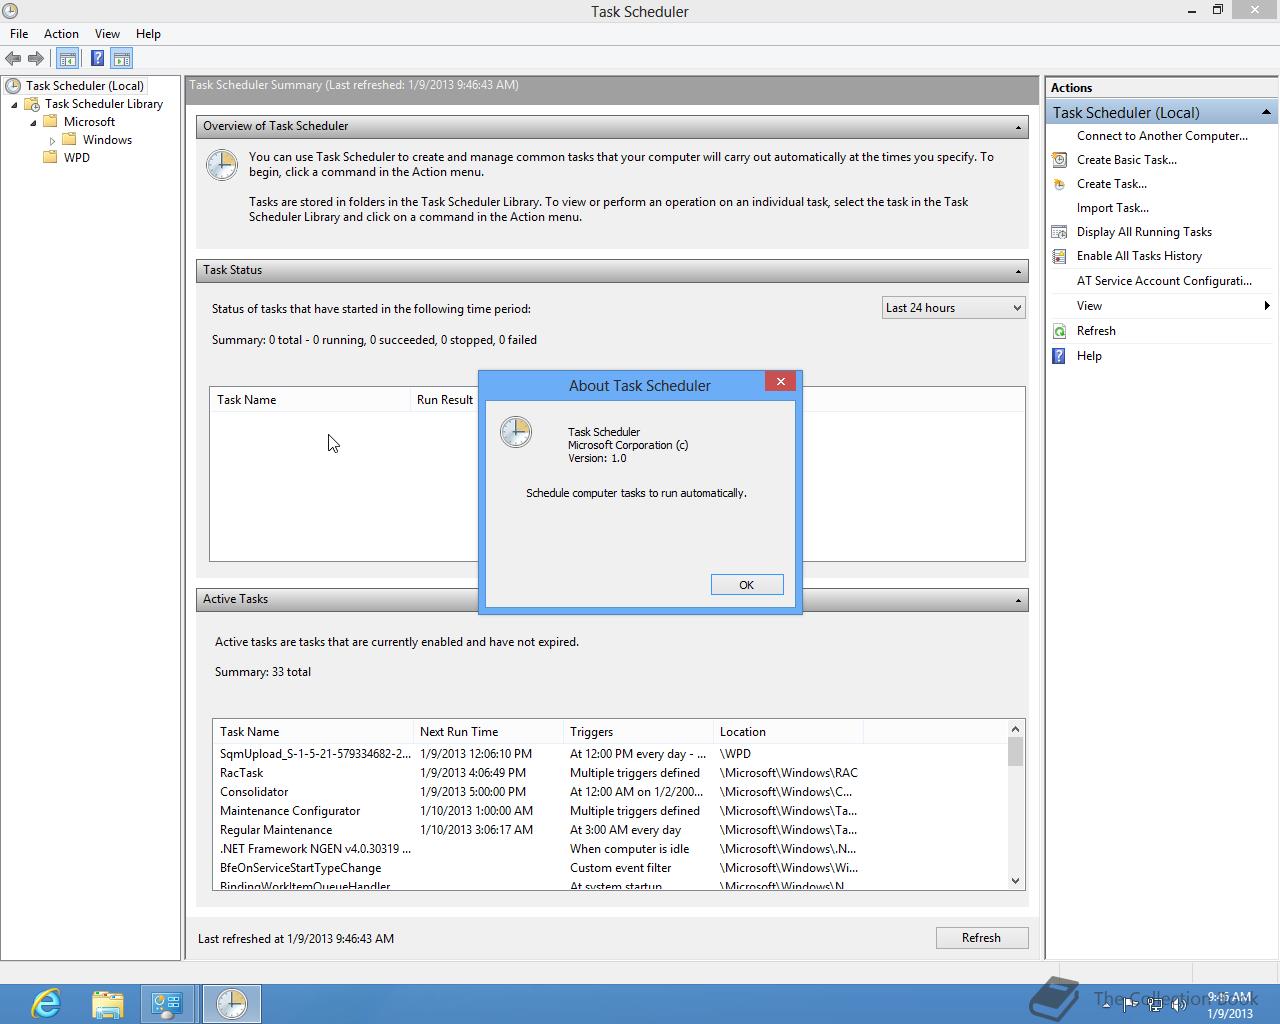The image size is (1280, 1024).
Task: Collapse the Task Status section
Action: [1018, 271]
